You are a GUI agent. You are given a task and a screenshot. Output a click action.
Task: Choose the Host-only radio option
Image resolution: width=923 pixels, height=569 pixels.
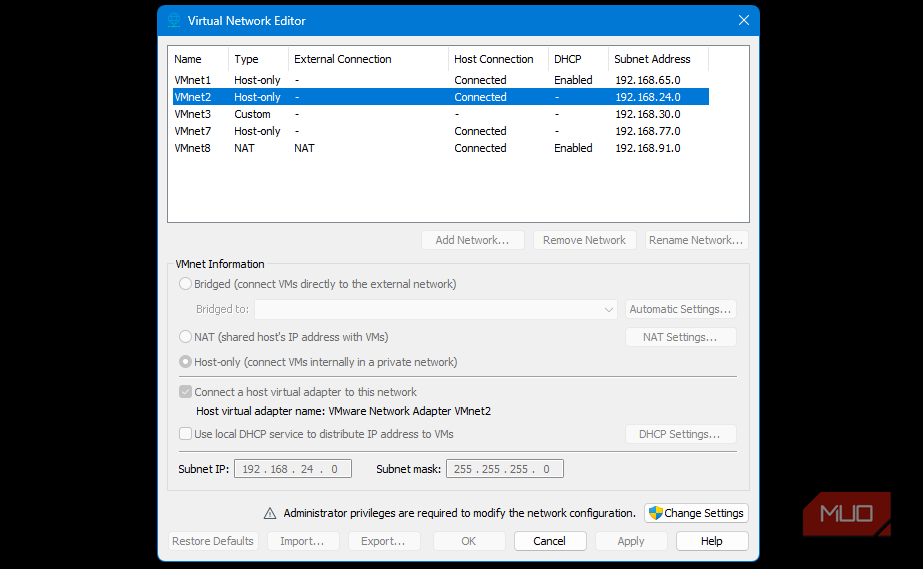click(x=185, y=362)
